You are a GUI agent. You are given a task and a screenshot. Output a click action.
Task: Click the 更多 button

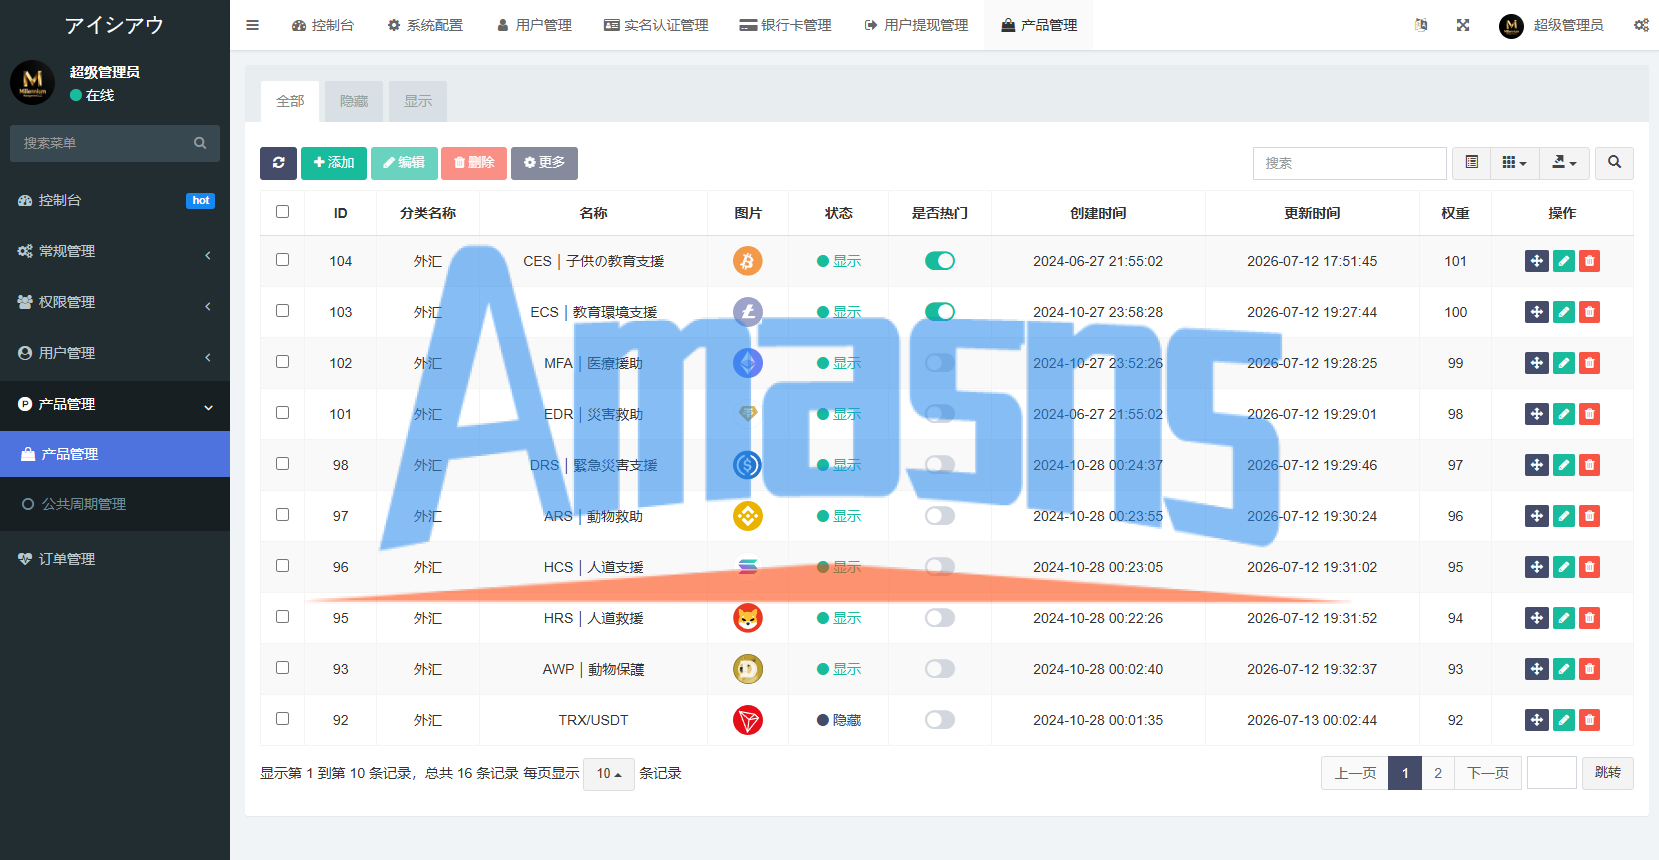(x=544, y=163)
